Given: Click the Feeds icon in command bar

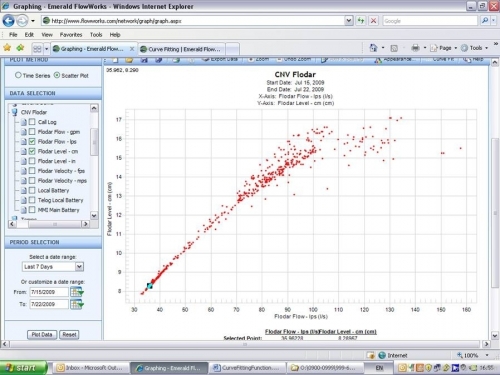Looking at the screenshot, I should click(x=394, y=48).
